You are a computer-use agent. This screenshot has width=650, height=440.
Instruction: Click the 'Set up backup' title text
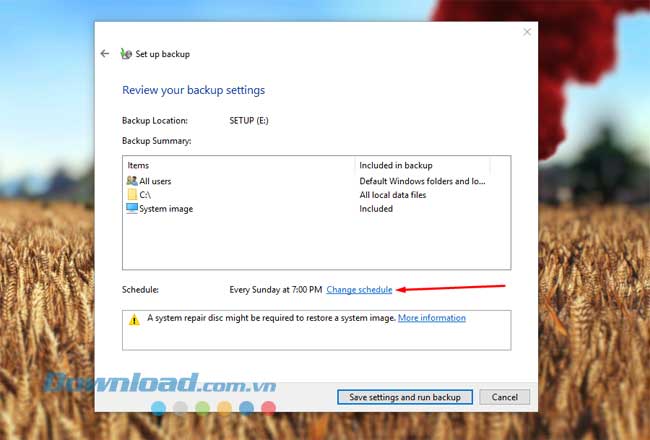tap(162, 54)
